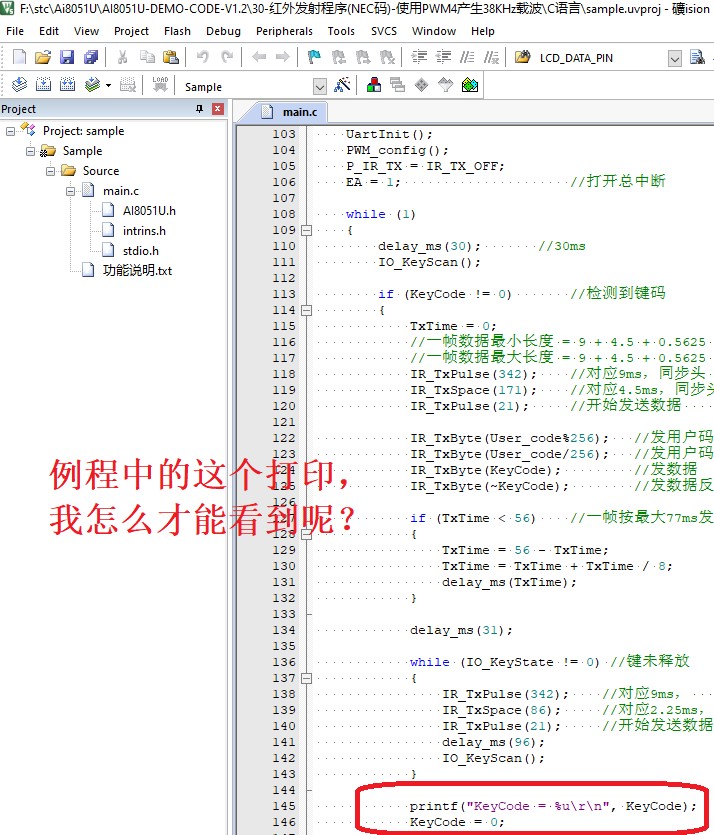714x835 pixels.
Task: Select AI8051U.h in the project tree
Action: pos(149,211)
